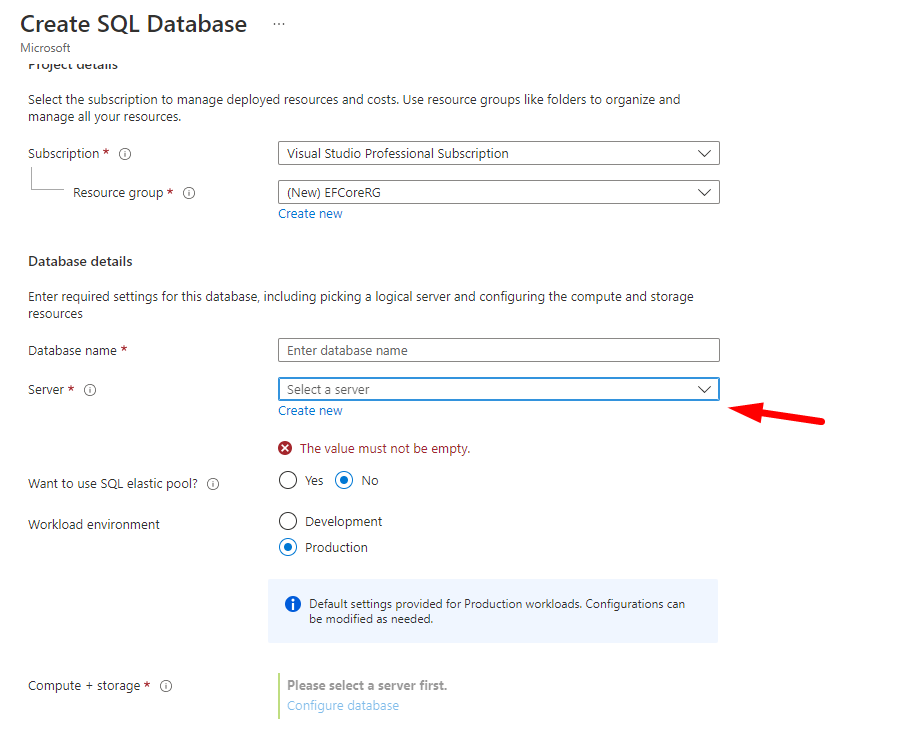Click the red error icon under Server
The width and height of the screenshot is (910, 737).
pyautogui.click(x=286, y=449)
